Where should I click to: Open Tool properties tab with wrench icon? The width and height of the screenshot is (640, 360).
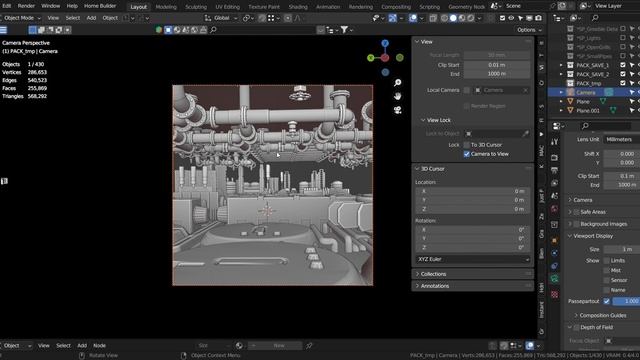[554, 142]
